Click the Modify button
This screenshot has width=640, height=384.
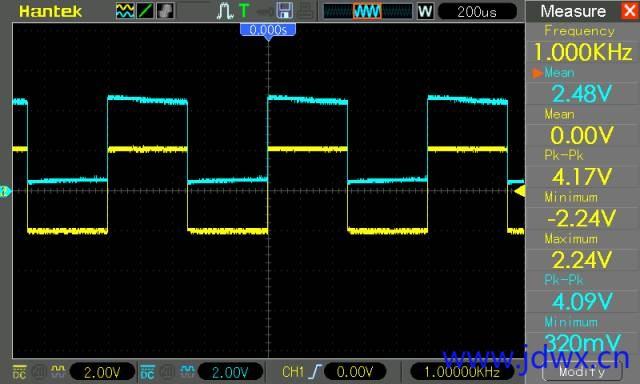582,371
